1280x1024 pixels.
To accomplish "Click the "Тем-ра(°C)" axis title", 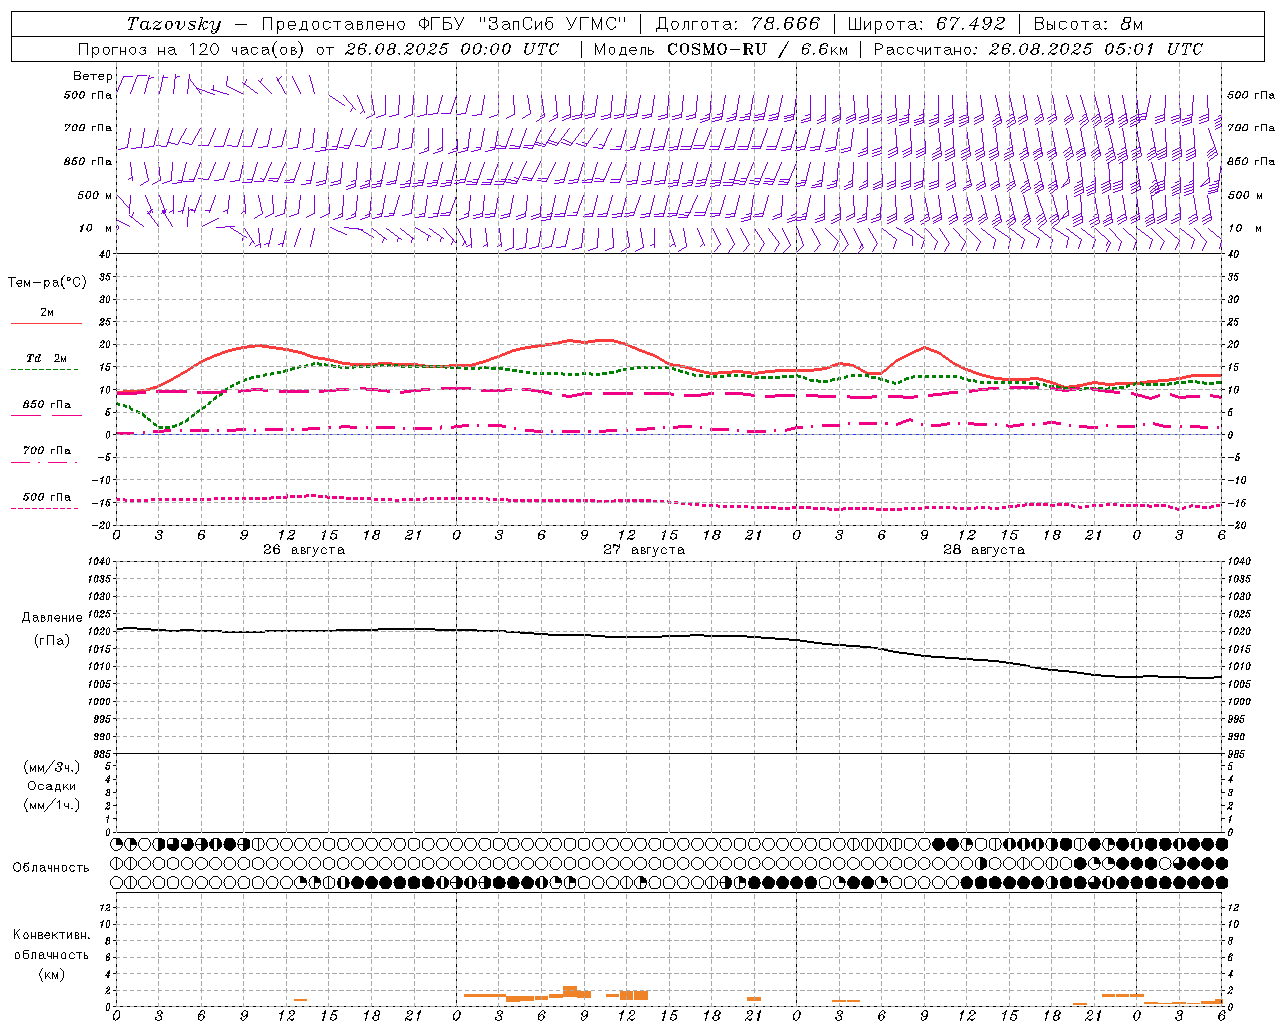I will click(x=47, y=283).
